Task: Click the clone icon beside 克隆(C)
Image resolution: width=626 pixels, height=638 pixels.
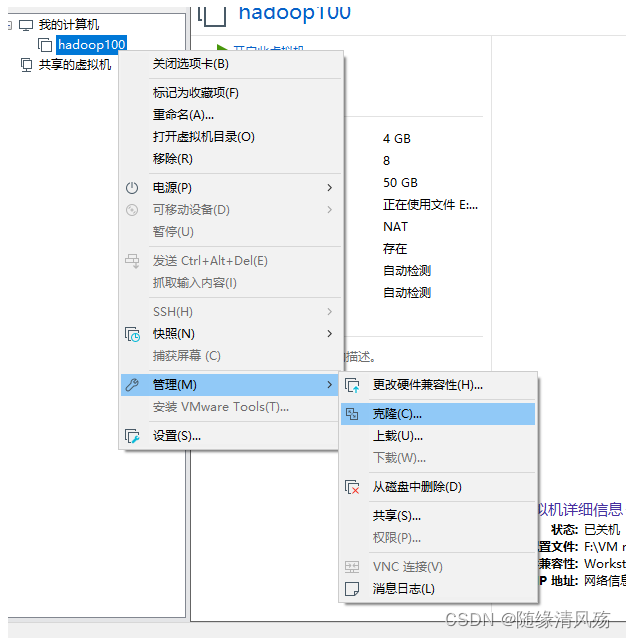Action: pos(352,414)
